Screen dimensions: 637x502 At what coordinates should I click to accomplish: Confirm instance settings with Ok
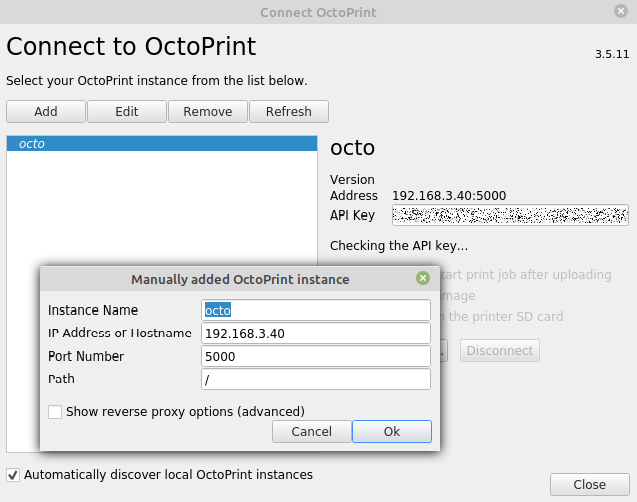[x=392, y=431]
